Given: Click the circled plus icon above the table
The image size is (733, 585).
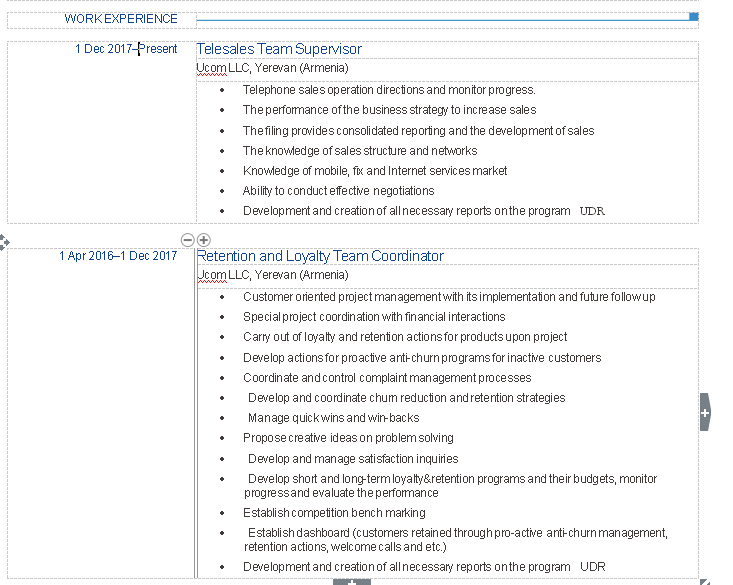Looking at the screenshot, I should pyautogui.click(x=204, y=240).
